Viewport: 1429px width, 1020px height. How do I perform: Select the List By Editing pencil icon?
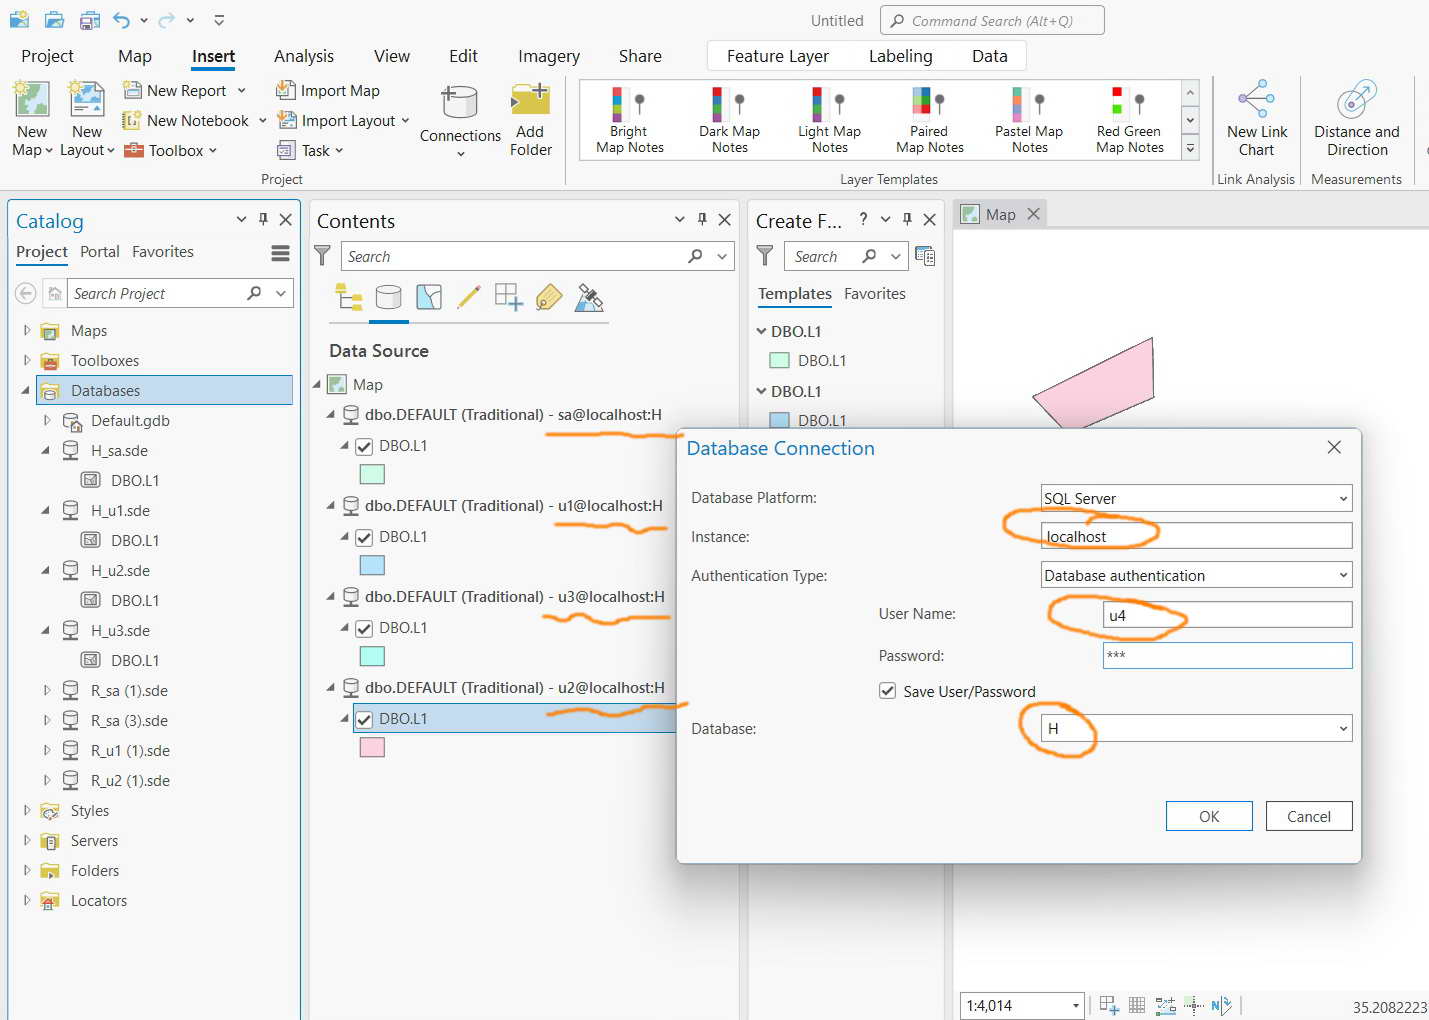(468, 297)
